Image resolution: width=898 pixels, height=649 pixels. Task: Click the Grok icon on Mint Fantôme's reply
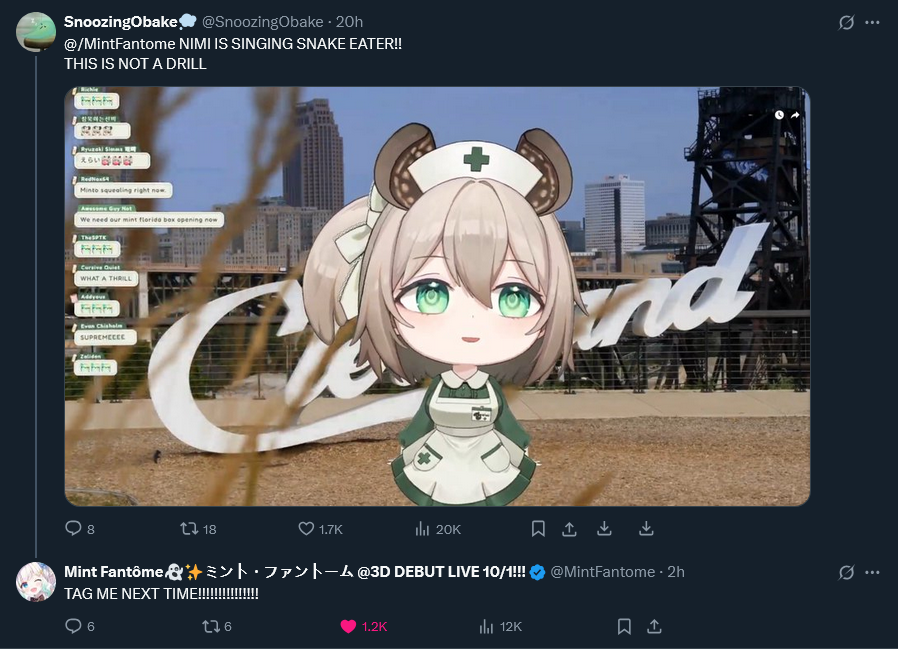[846, 572]
